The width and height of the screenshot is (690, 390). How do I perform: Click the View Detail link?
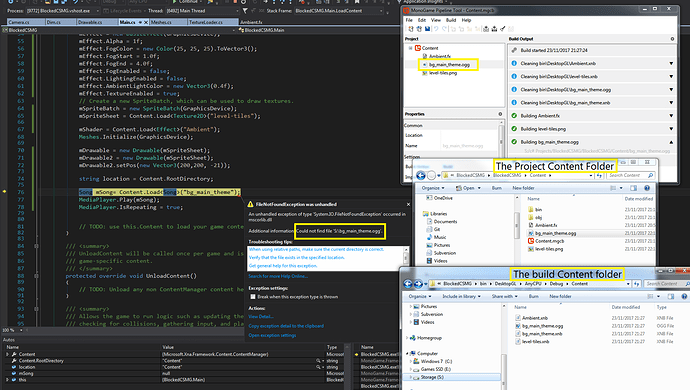pyautogui.click(x=261, y=316)
